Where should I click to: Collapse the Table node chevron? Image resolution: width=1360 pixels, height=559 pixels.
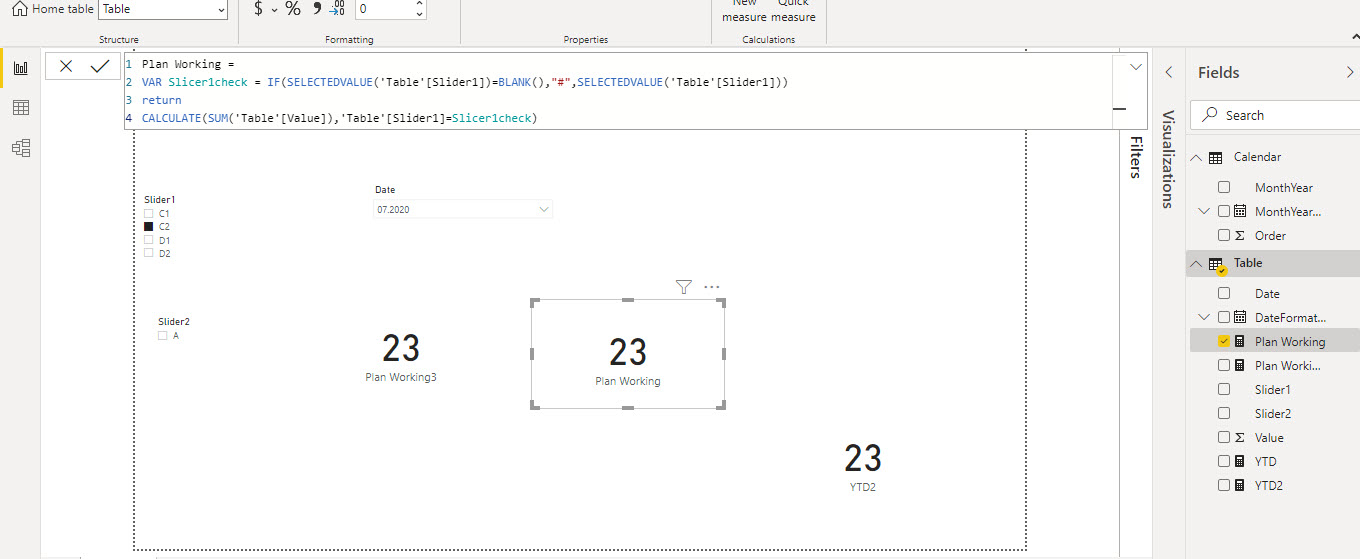[x=1197, y=264]
